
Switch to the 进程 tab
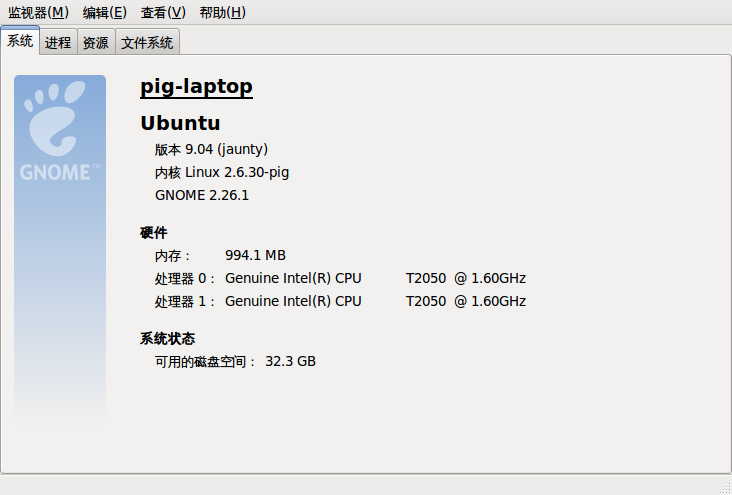(x=58, y=42)
